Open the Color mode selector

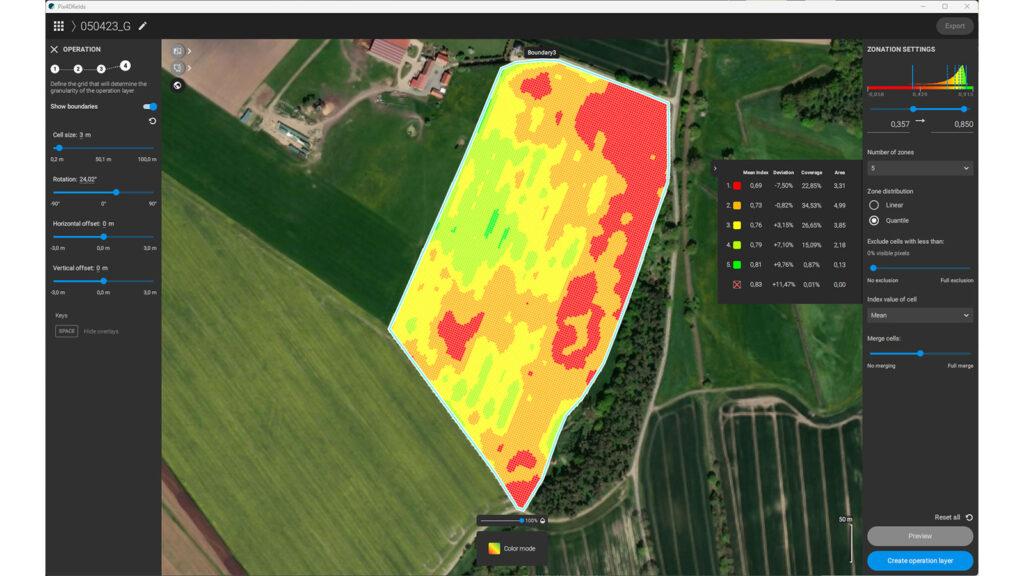point(512,548)
